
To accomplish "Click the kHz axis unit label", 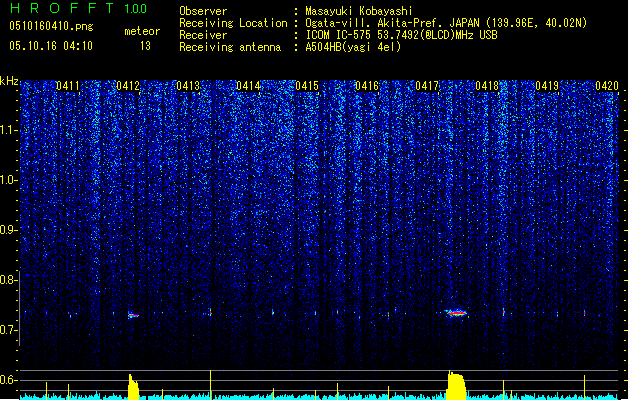I will pos(9,81).
